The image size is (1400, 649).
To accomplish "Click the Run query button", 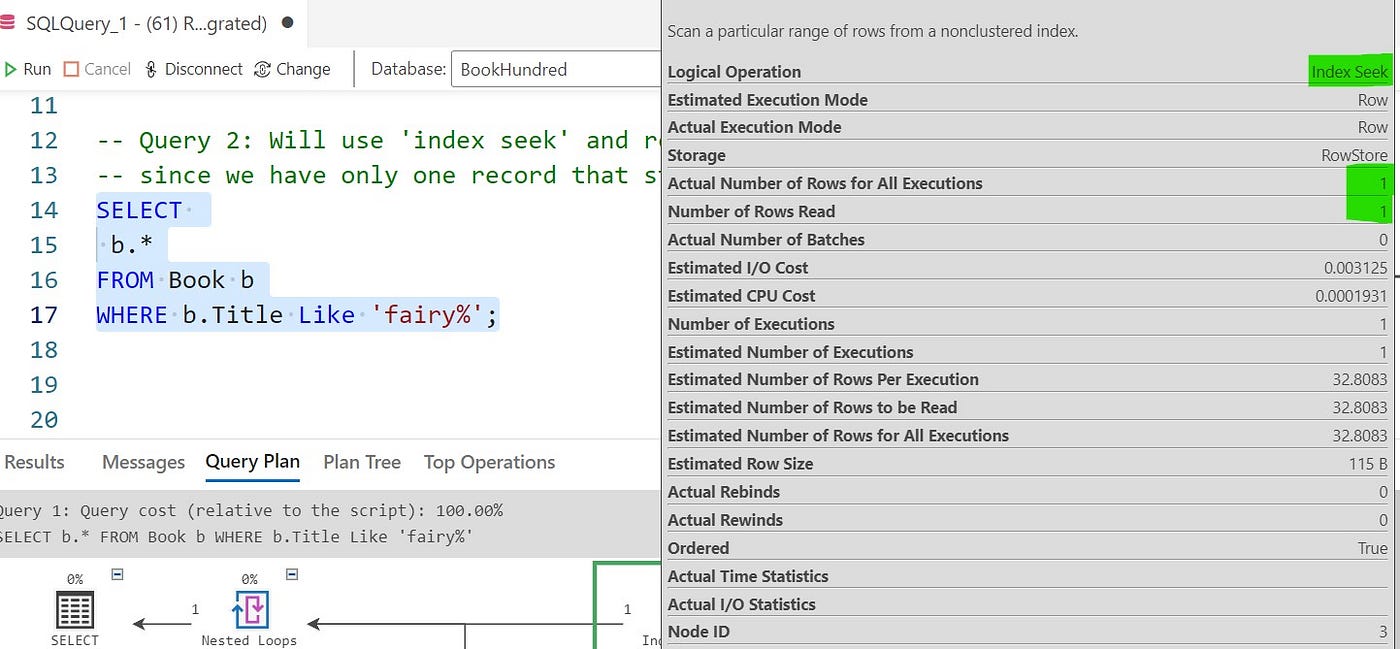I will (x=27, y=69).
